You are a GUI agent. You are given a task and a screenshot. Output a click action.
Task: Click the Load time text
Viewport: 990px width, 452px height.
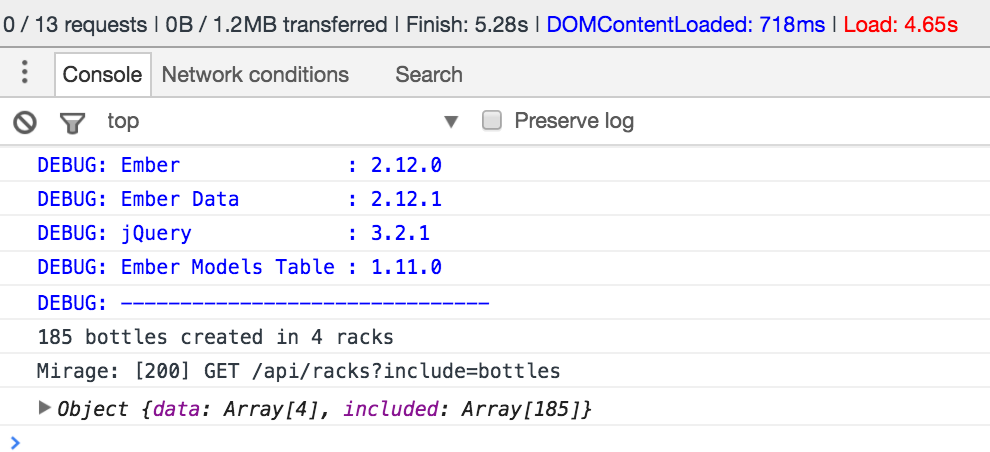coord(901,24)
